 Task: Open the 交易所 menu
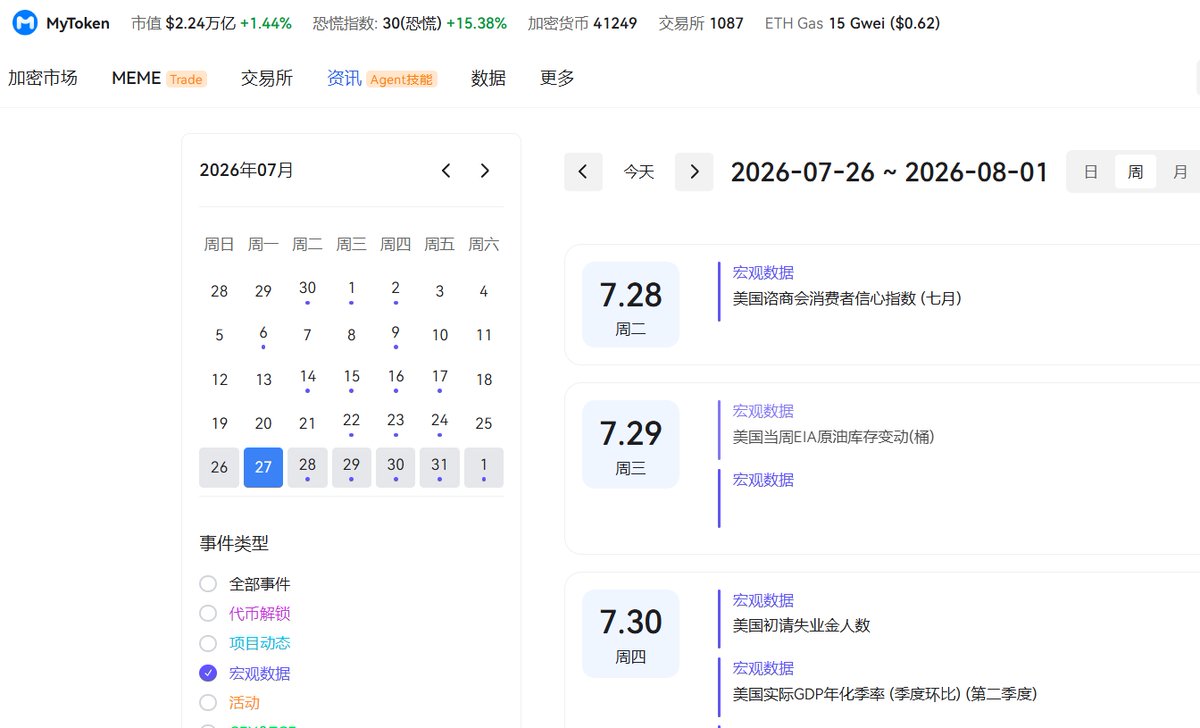click(x=267, y=78)
